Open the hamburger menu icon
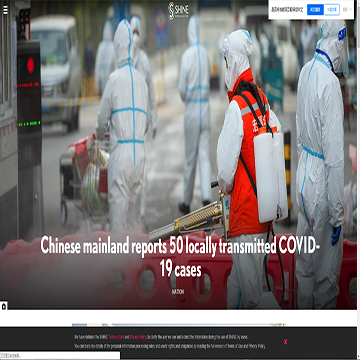 5,10
